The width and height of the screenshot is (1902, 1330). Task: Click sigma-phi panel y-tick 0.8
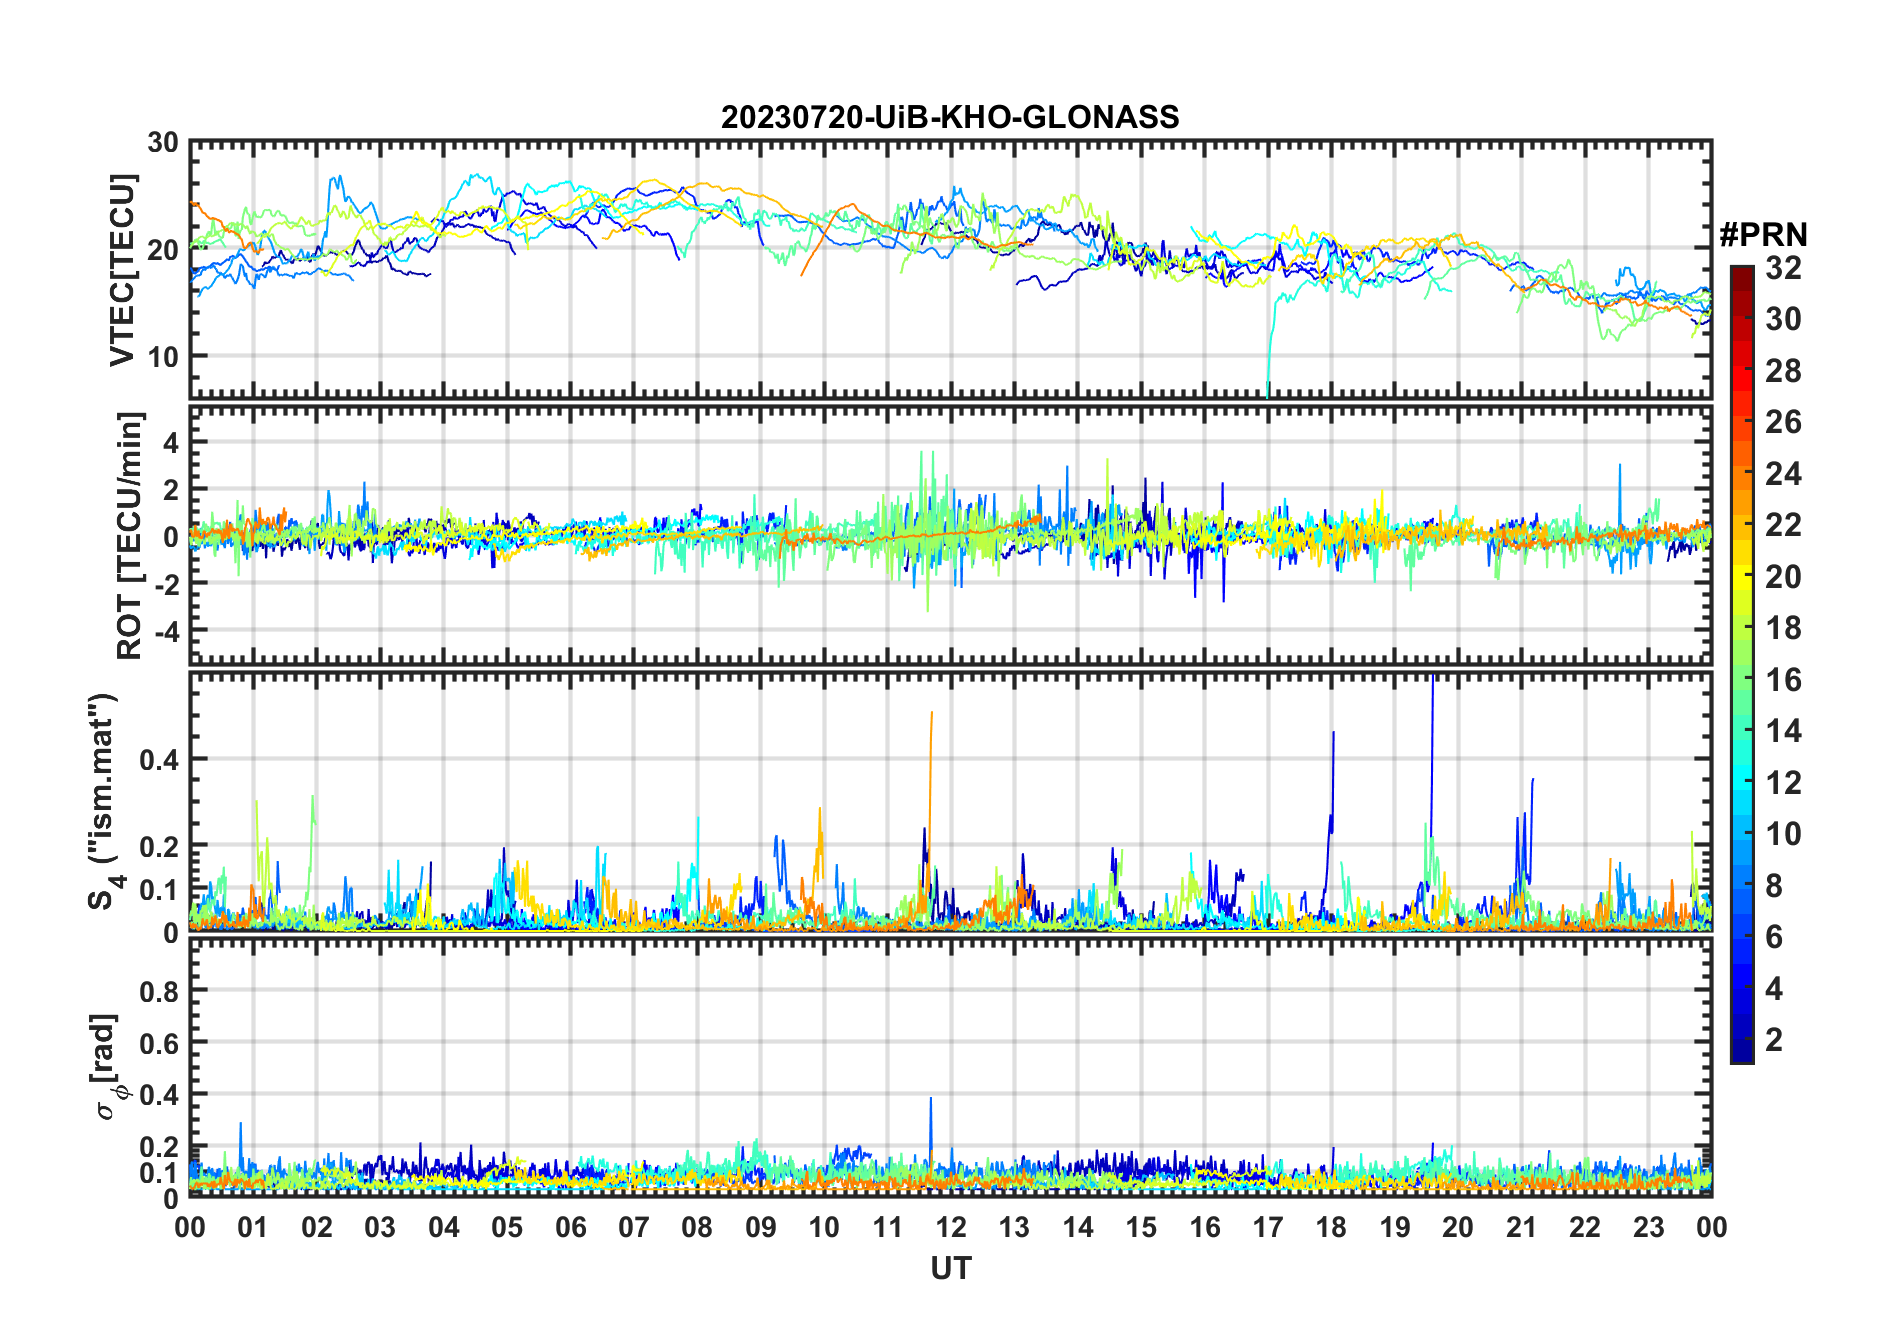click(160, 991)
